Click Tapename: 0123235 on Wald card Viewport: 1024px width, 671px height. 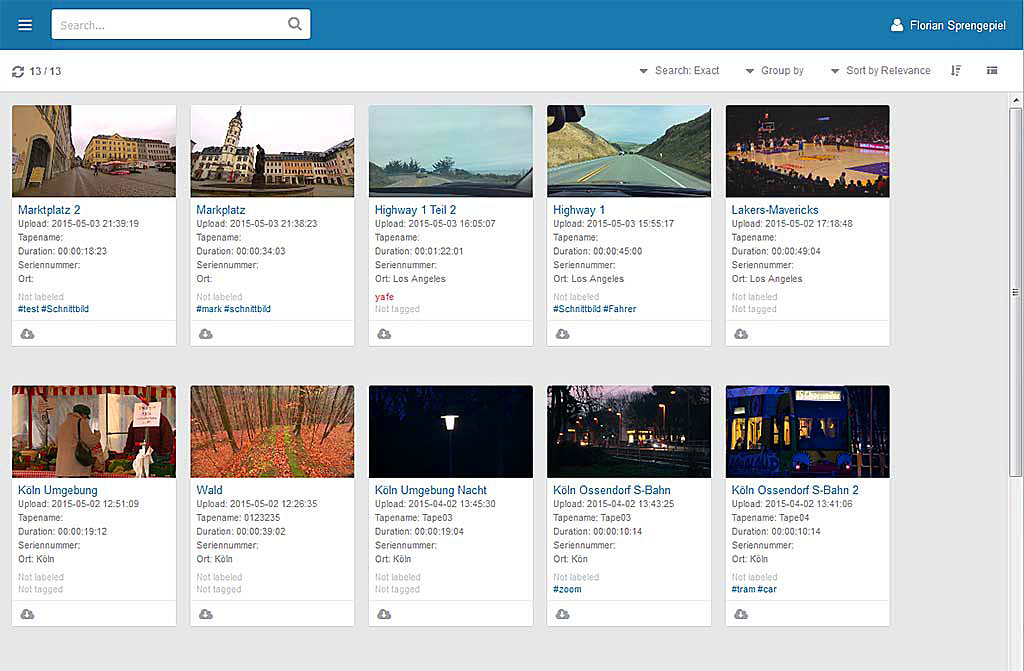238,517
